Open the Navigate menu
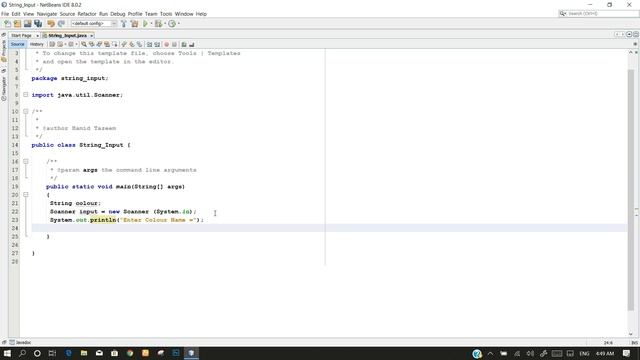Viewport: 640px width, 360px height. pyautogui.click(x=47, y=14)
